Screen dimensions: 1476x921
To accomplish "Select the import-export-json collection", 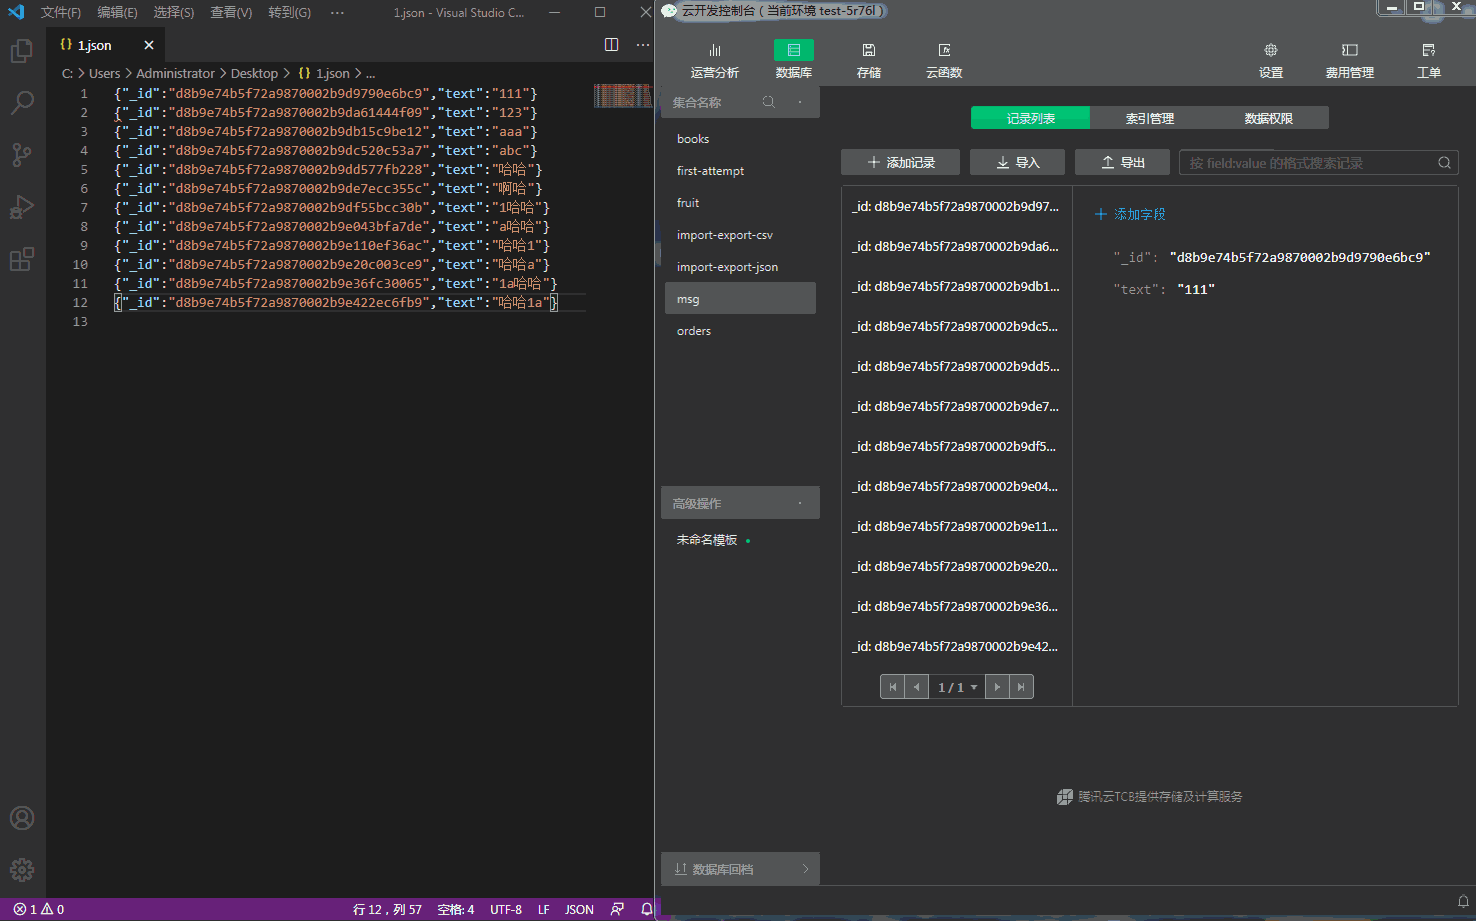I will click(740, 267).
